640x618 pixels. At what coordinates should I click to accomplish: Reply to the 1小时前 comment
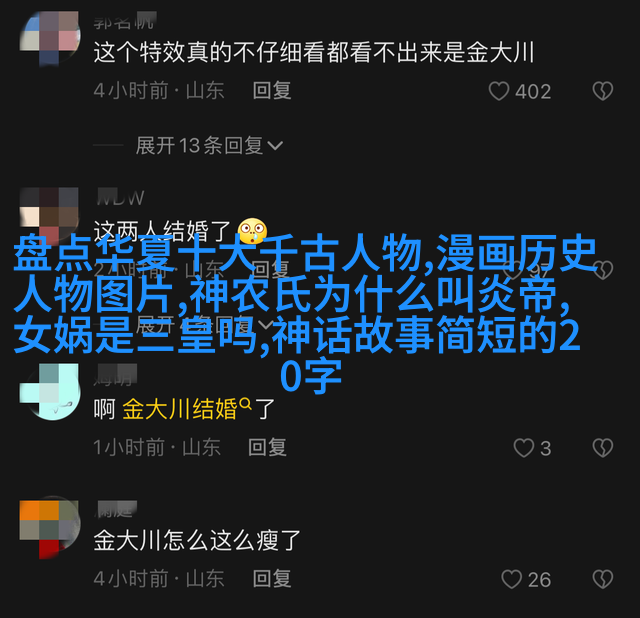coord(267,447)
